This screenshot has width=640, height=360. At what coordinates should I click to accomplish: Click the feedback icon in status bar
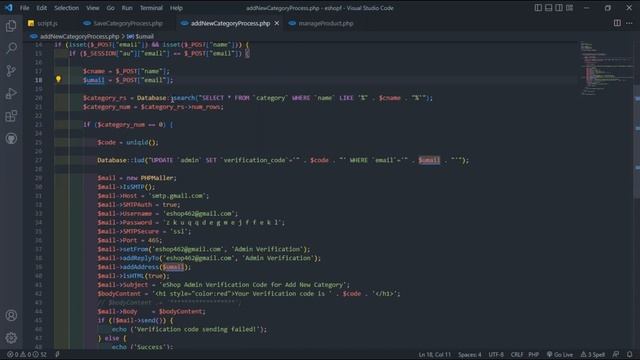(x=616, y=354)
